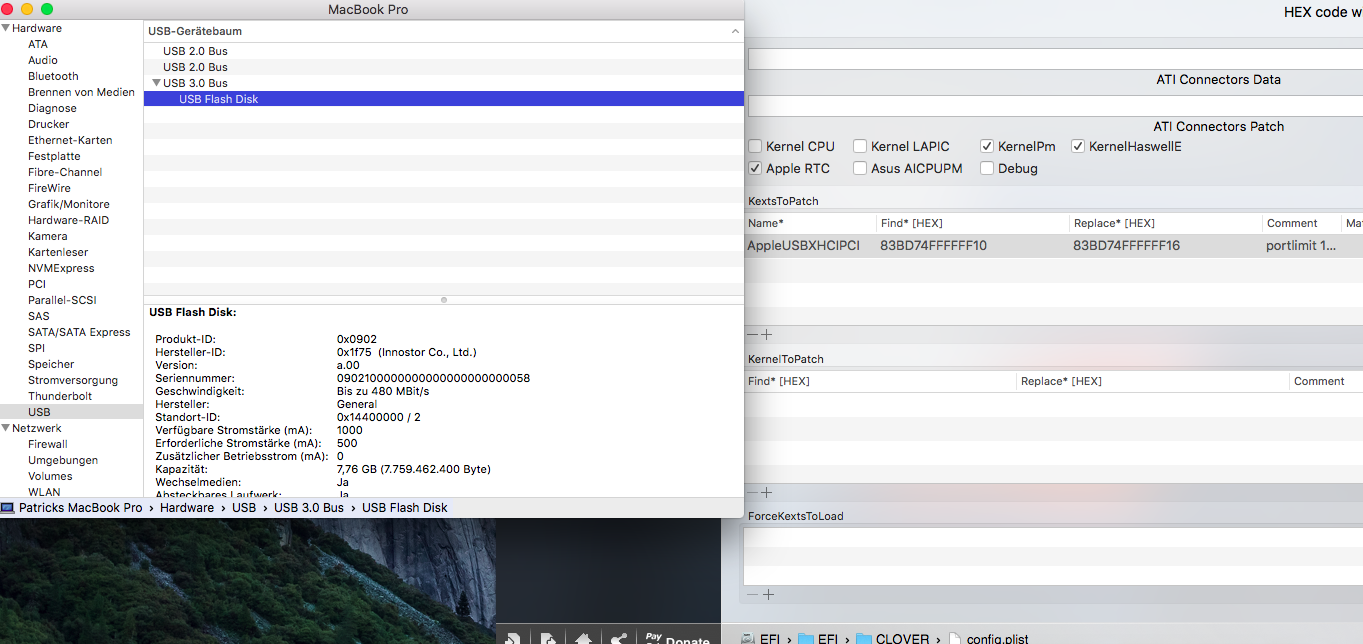Open WLAN in the sidebar
The width and height of the screenshot is (1363, 644).
[44, 492]
